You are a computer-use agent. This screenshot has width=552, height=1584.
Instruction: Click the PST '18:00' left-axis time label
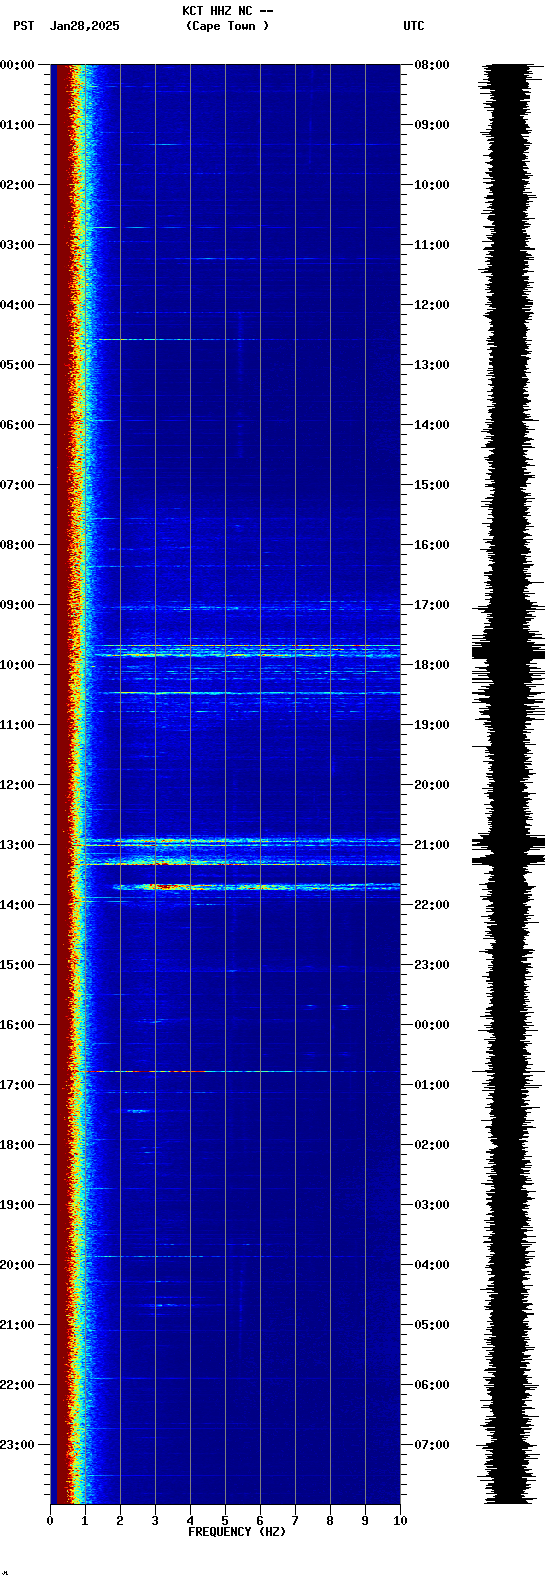tap(17, 1145)
